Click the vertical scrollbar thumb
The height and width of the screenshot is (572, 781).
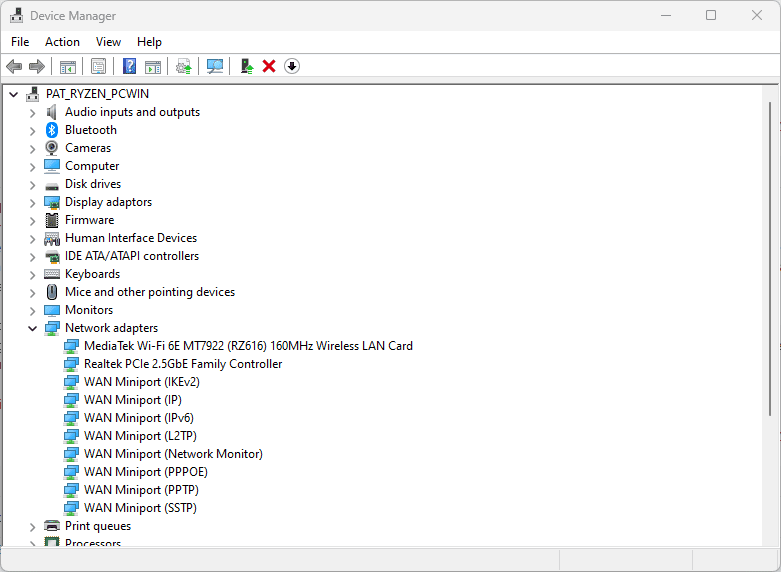tap(770, 259)
